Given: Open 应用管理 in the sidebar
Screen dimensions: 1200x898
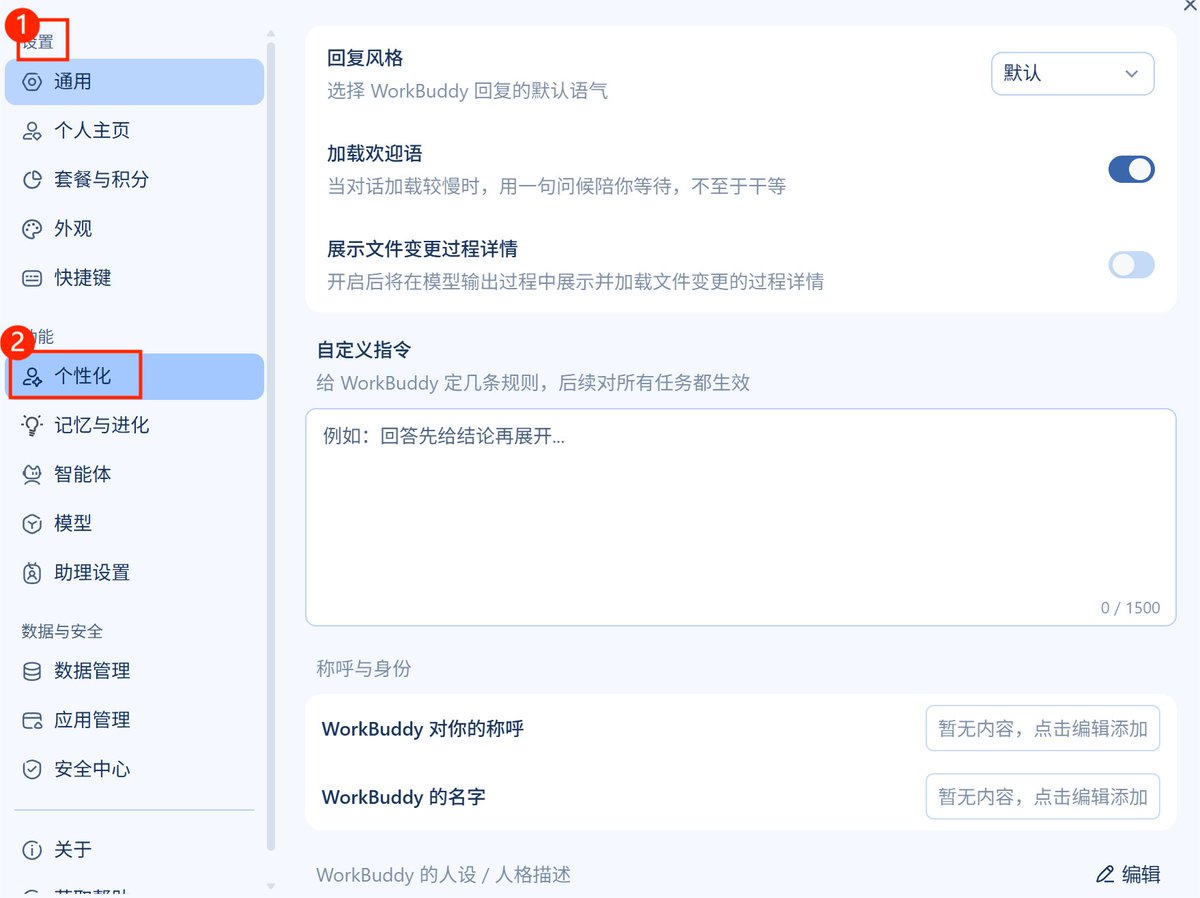Looking at the screenshot, I should (134, 720).
